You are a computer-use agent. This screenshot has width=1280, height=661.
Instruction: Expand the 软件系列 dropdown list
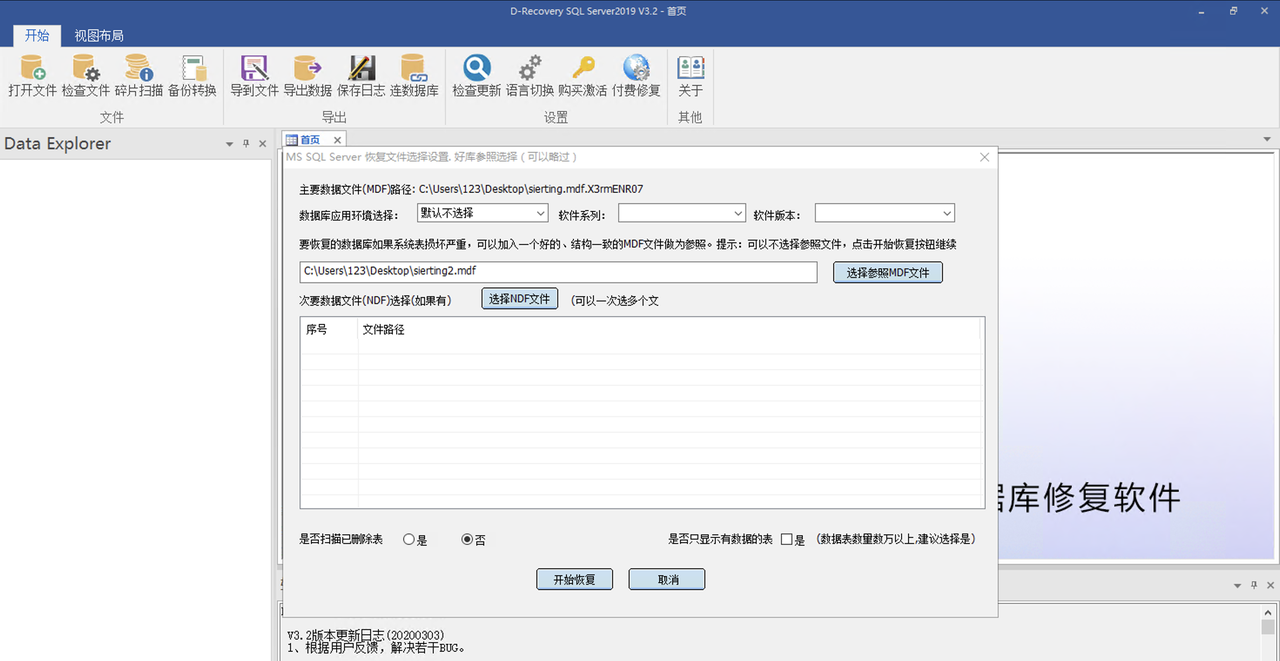[737, 213]
